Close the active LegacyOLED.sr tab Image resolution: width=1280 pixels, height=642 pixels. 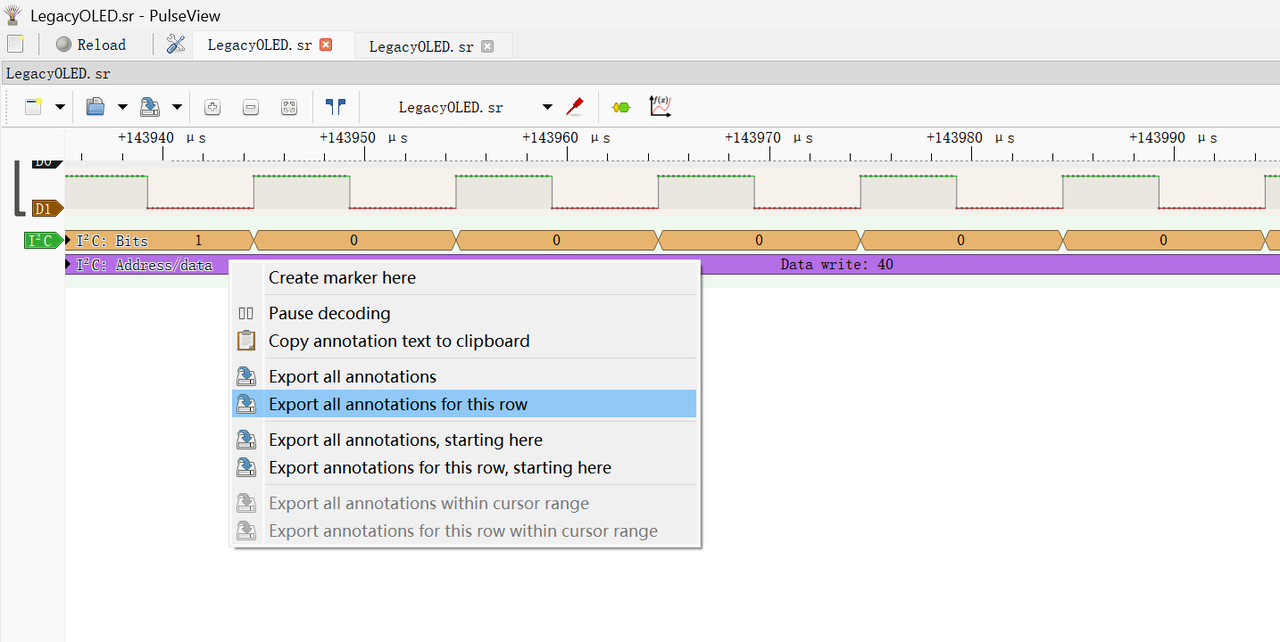click(325, 45)
